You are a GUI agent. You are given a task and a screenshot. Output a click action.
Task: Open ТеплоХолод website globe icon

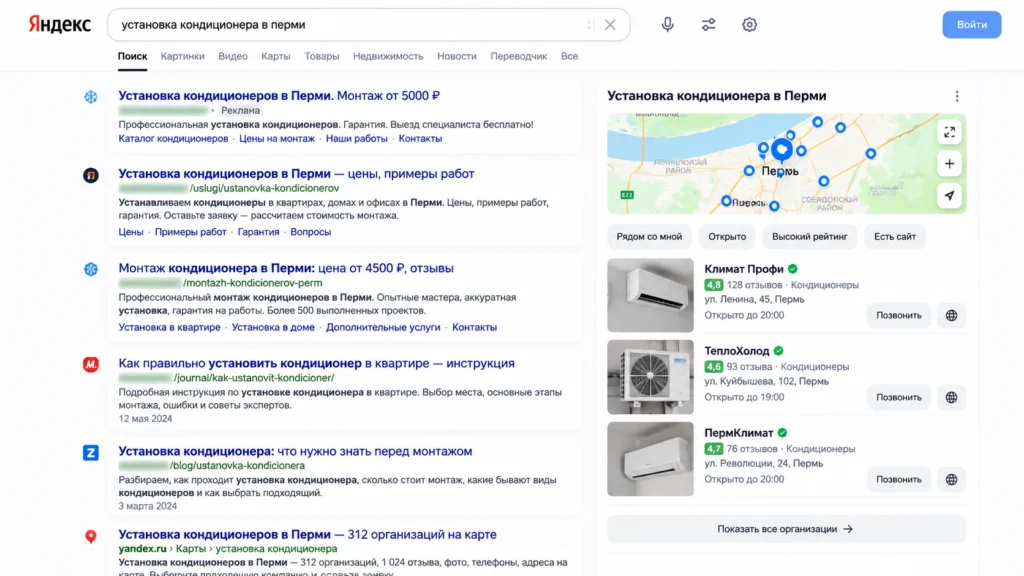952,397
